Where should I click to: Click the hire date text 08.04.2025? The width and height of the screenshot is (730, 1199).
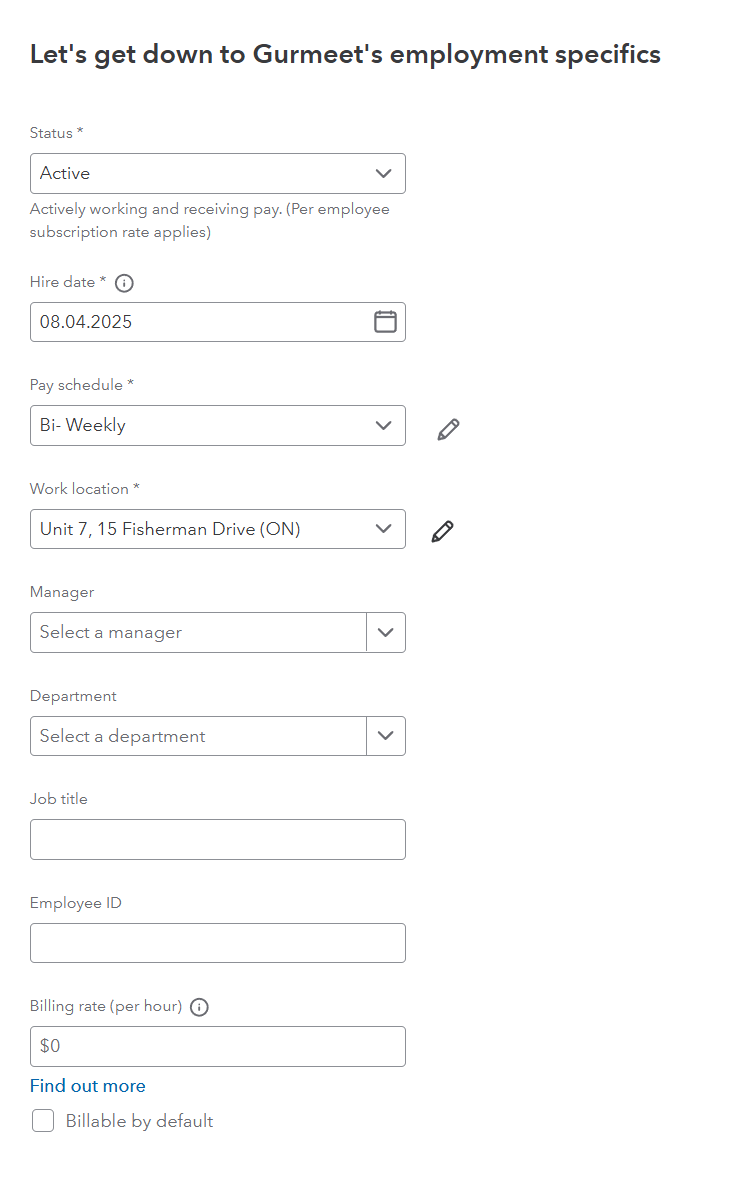click(x=87, y=322)
